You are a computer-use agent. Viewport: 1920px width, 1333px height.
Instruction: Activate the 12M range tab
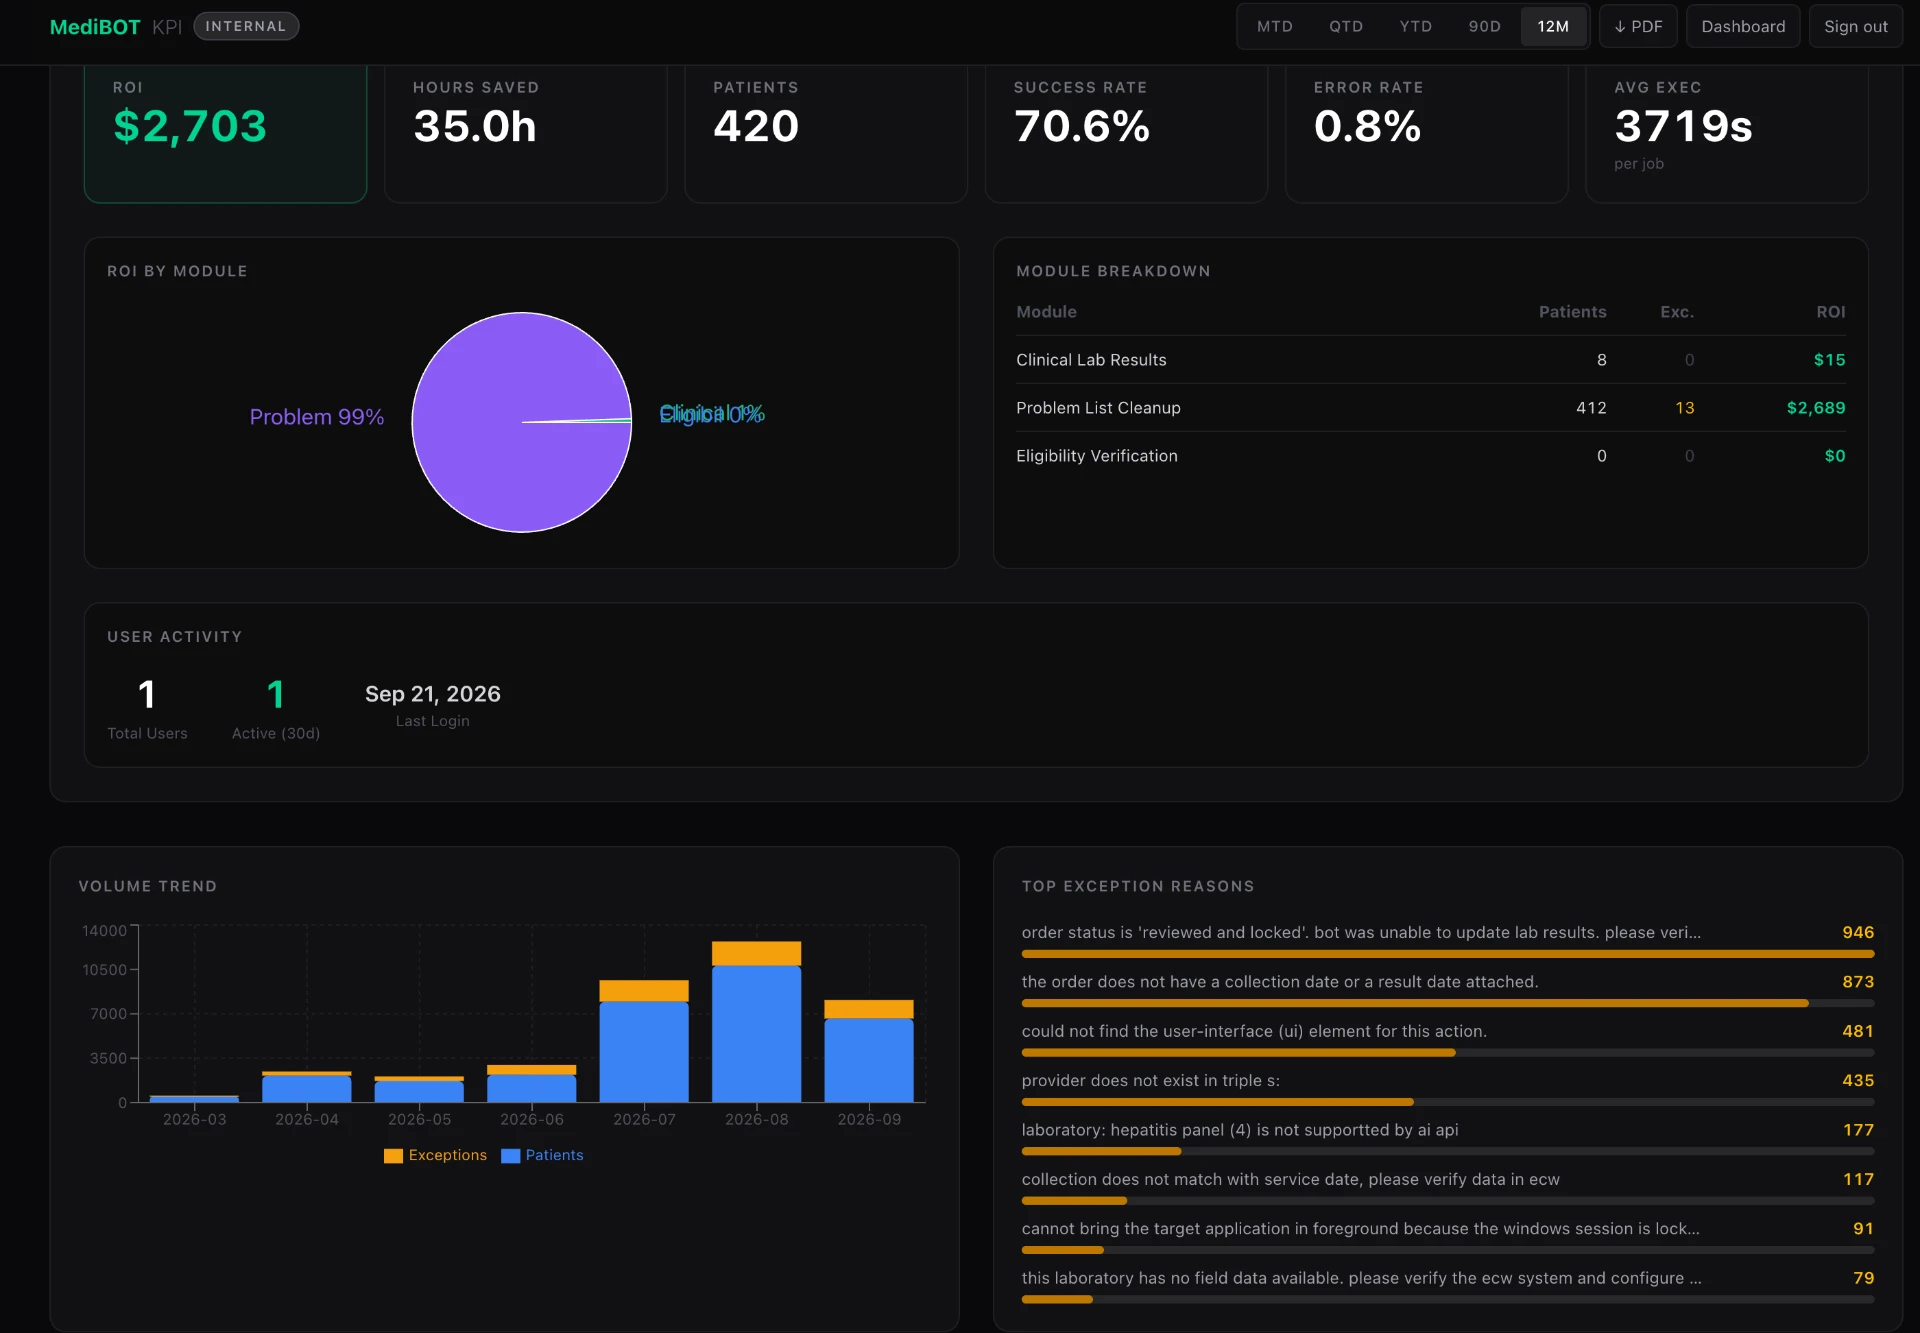(x=1553, y=27)
